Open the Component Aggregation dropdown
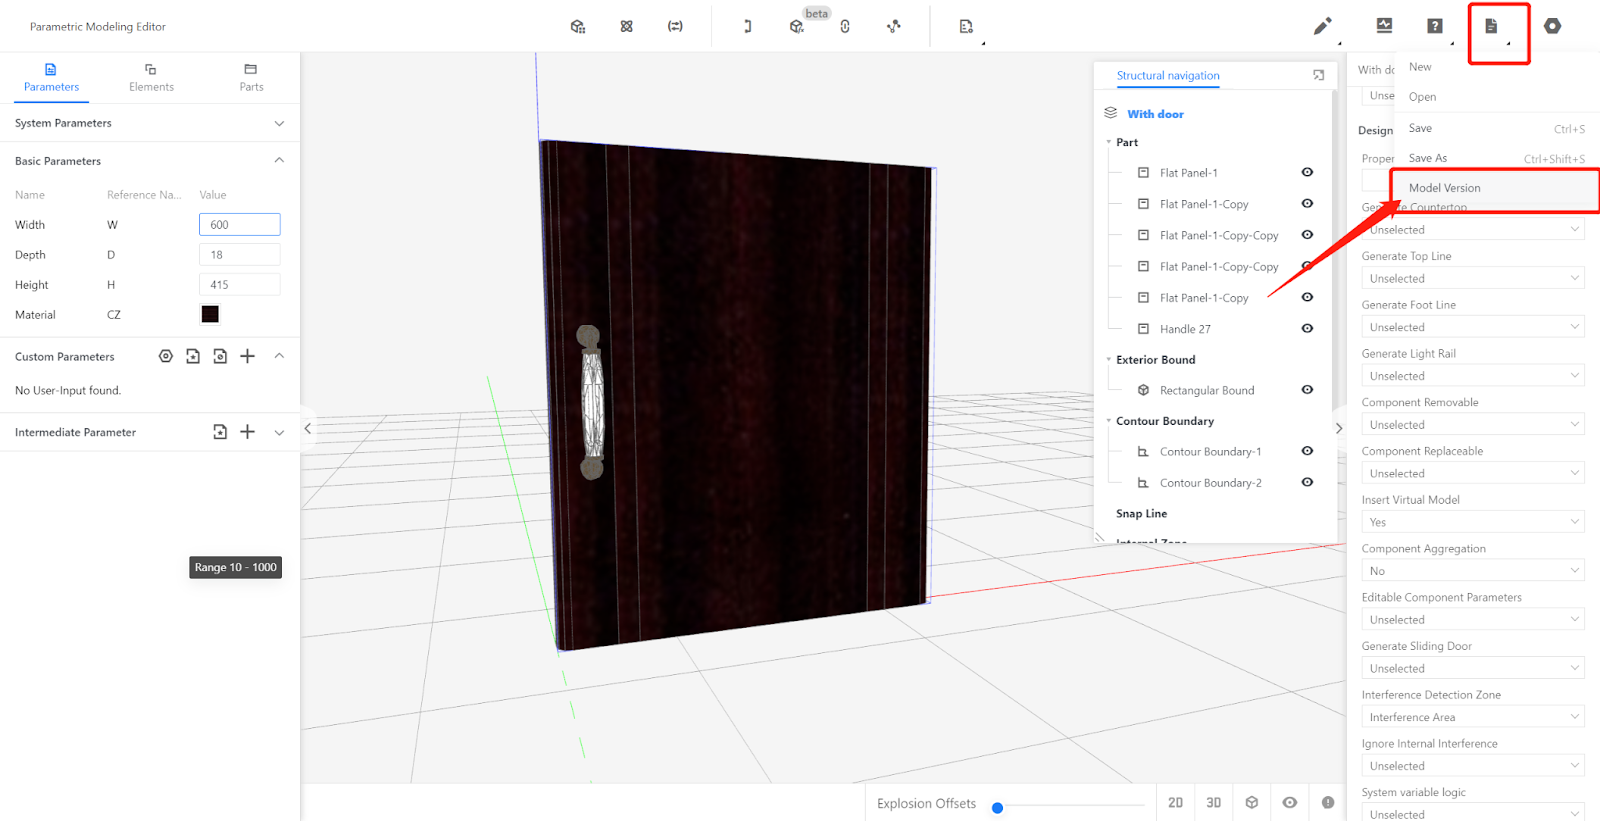 tap(1472, 571)
